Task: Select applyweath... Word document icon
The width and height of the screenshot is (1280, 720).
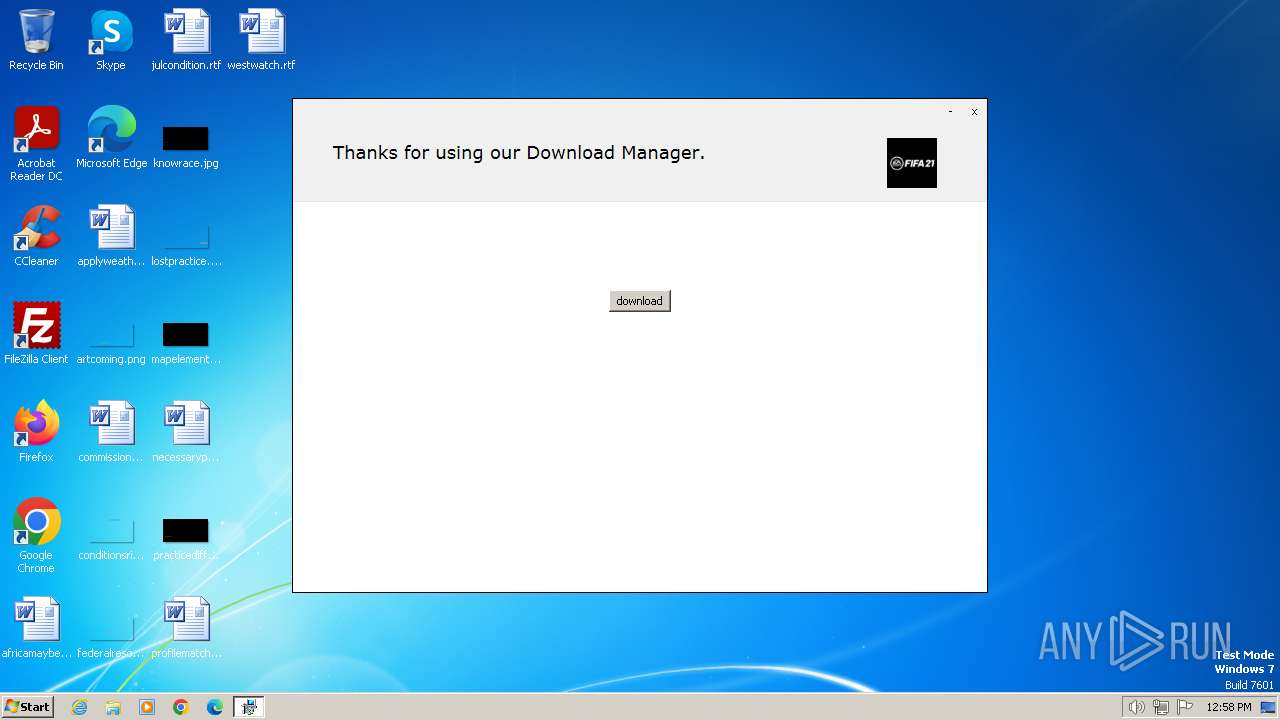Action: pyautogui.click(x=111, y=235)
